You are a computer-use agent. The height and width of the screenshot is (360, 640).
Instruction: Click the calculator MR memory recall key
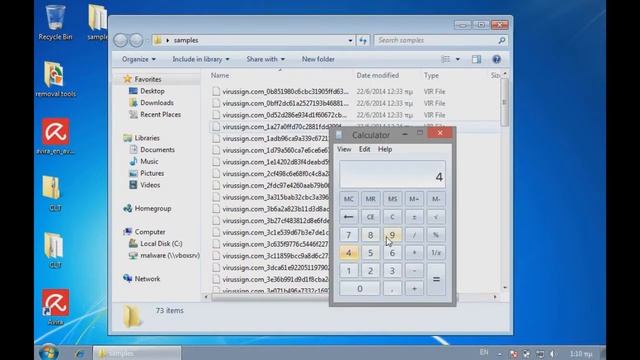(x=371, y=199)
